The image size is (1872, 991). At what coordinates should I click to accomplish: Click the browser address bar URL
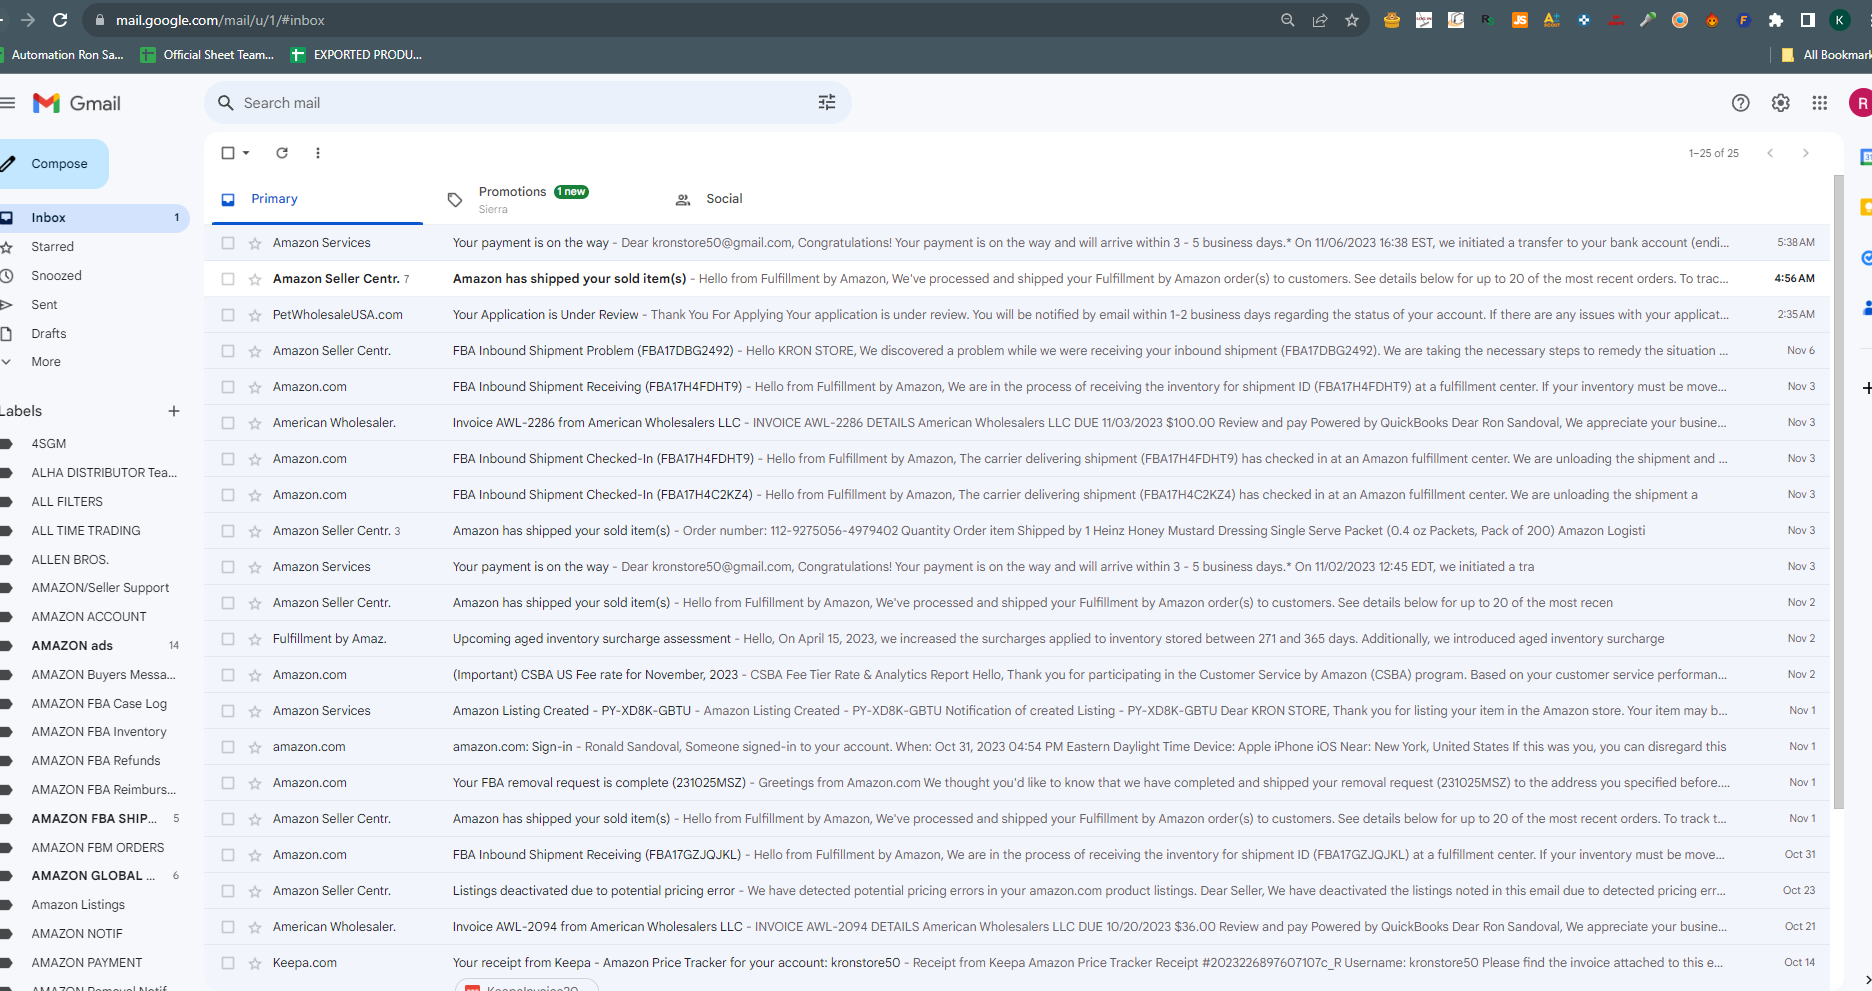(220, 20)
